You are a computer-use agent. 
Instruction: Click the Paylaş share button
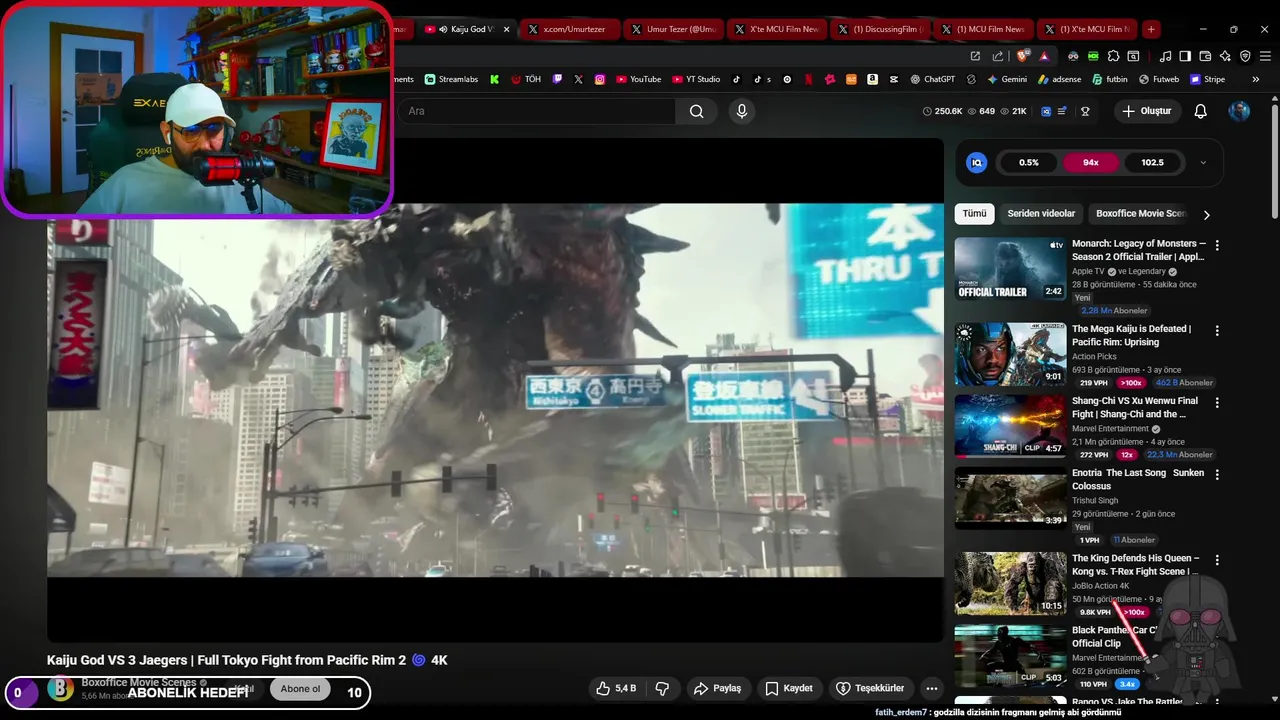(717, 688)
